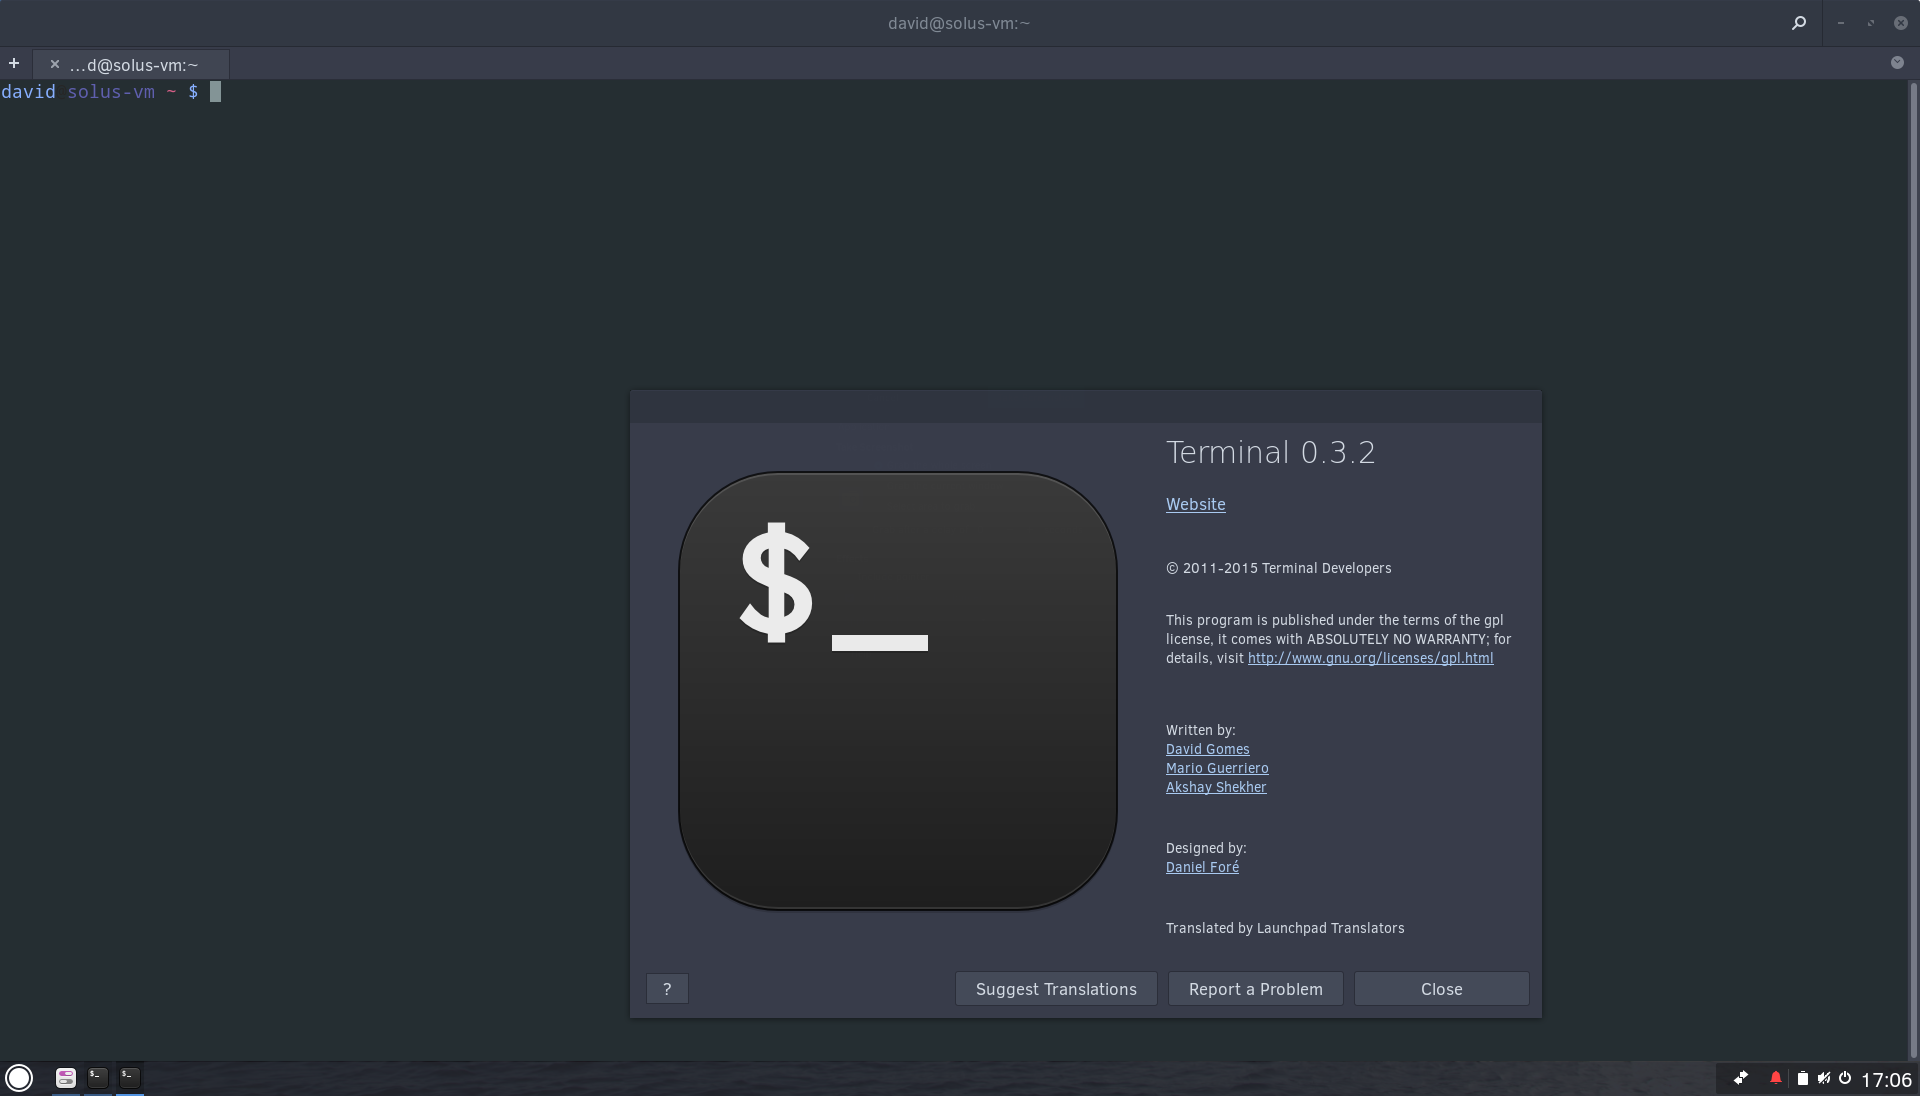Open the gnu.org GPL license link
Image resolution: width=1920 pixels, height=1096 pixels.
1370,658
